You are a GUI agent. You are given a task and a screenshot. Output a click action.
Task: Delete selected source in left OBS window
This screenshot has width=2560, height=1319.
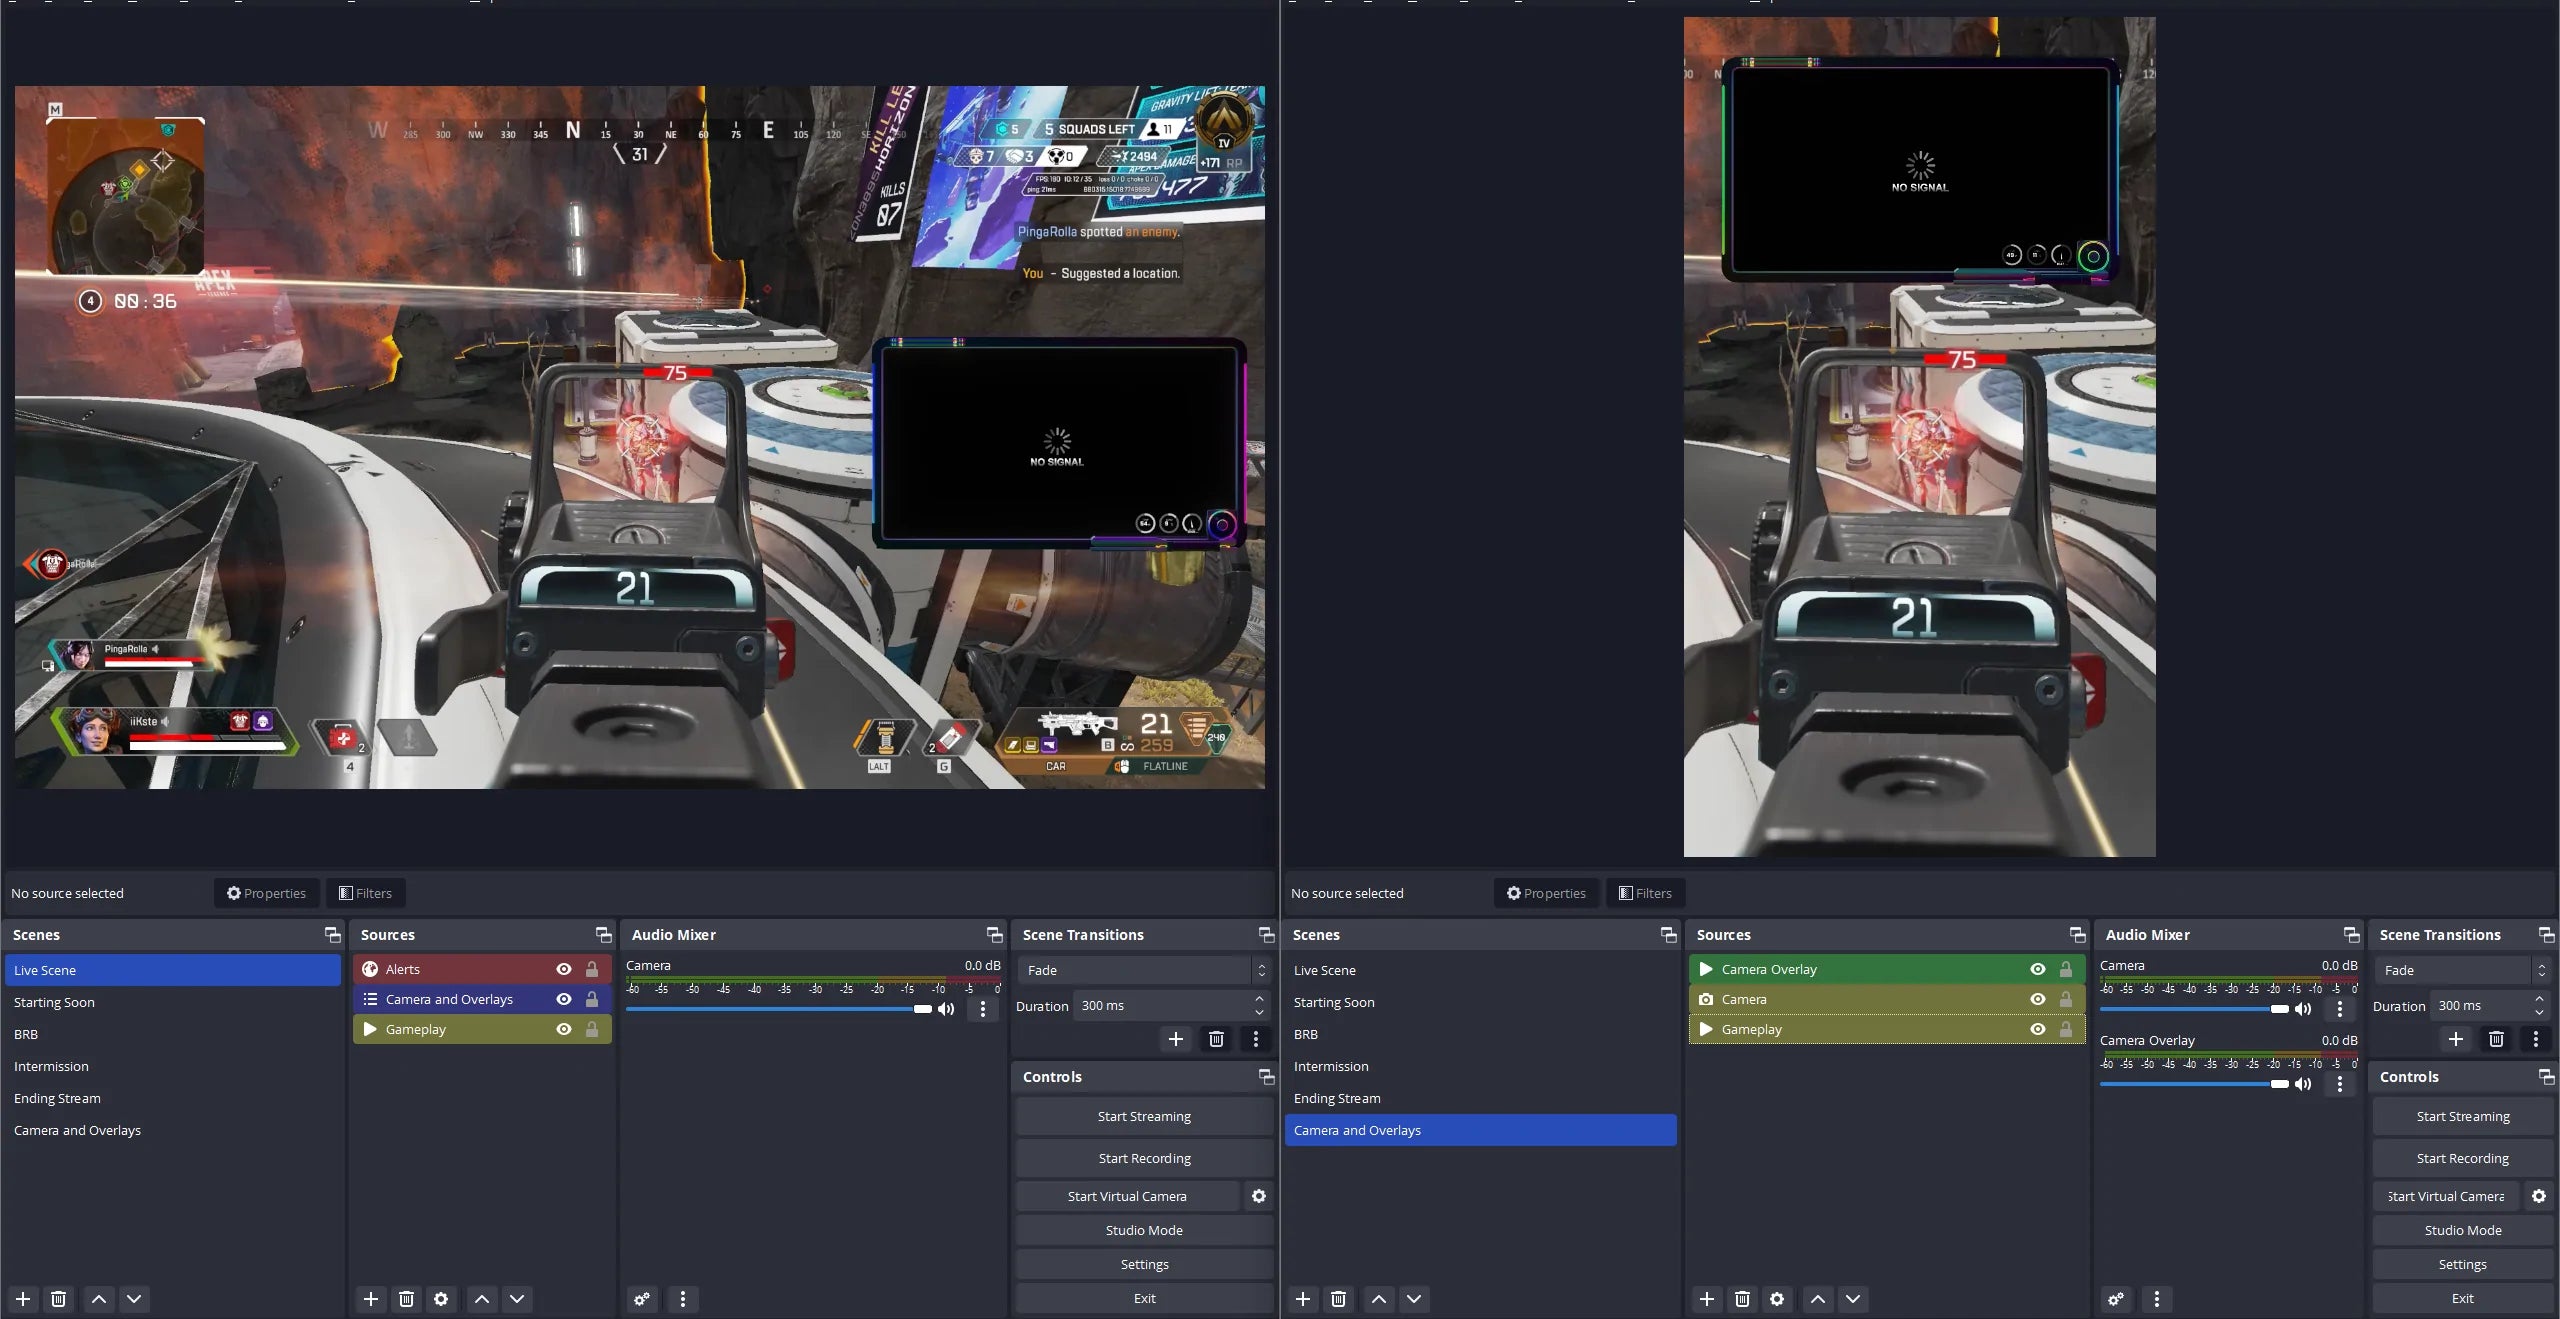(406, 1299)
